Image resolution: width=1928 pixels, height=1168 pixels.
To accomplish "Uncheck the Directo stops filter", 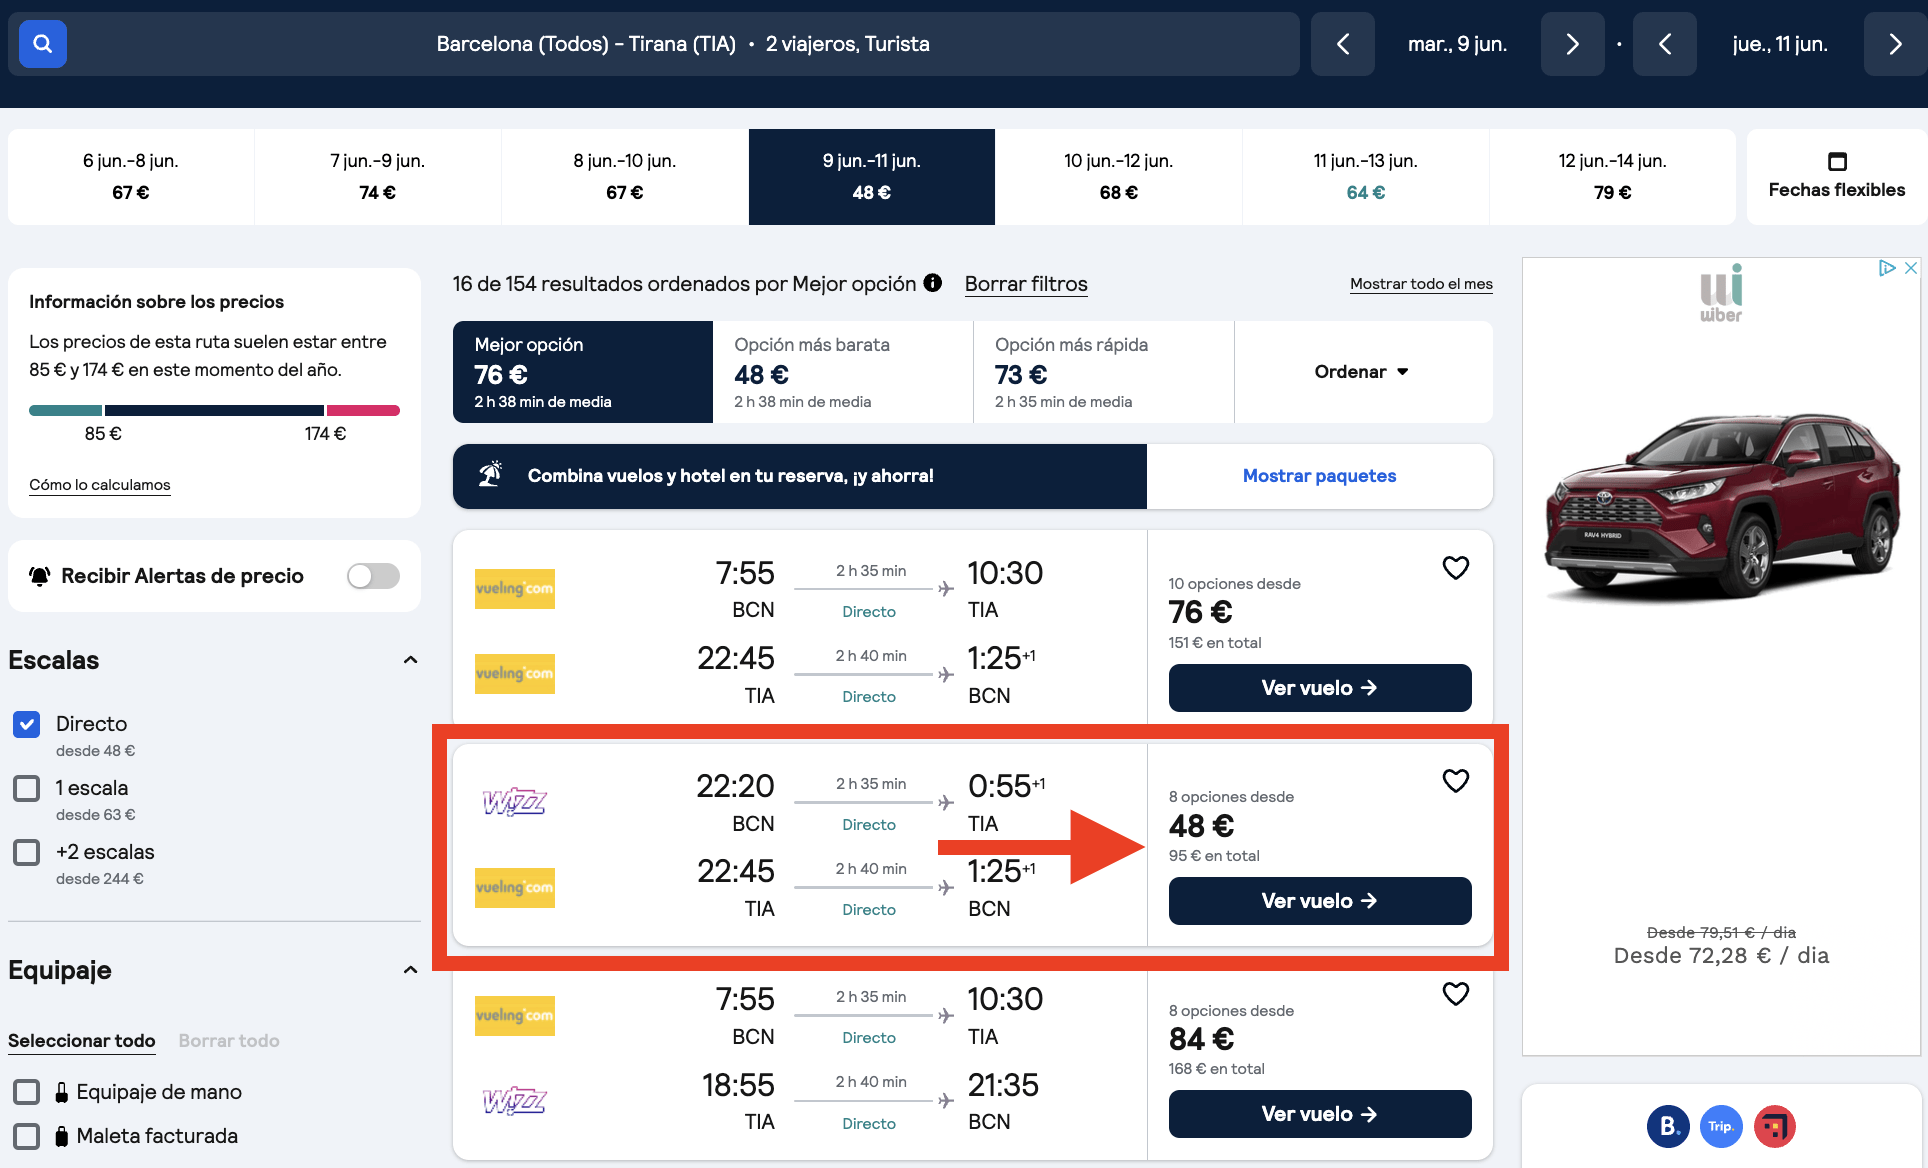I will 27,724.
